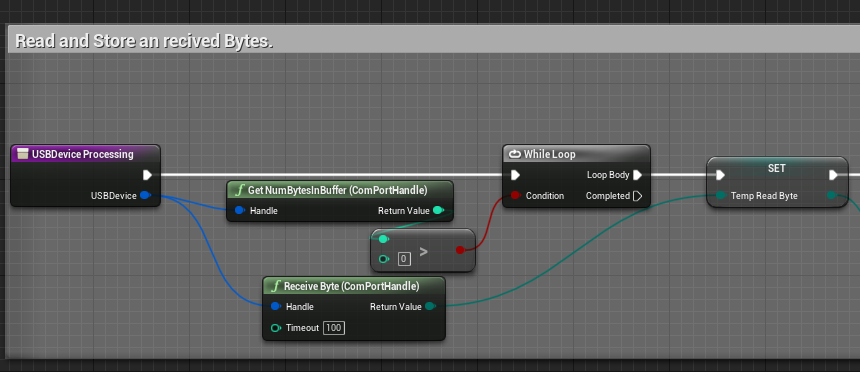The width and height of the screenshot is (860, 372).
Task: Select the comment box titled Read and Store
Action: point(144,41)
